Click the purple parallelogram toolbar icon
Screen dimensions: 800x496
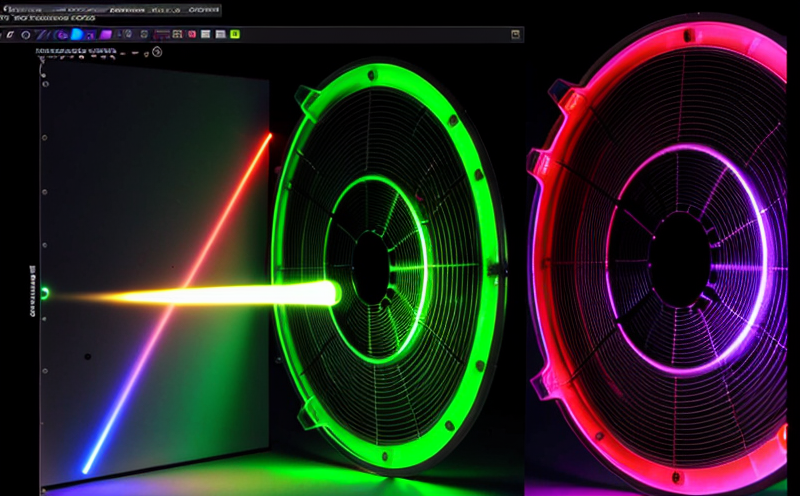pyautogui.click(x=106, y=34)
